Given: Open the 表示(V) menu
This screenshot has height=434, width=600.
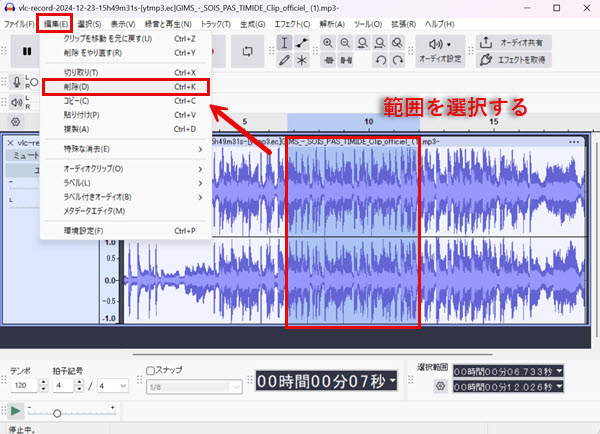Looking at the screenshot, I should 123,24.
